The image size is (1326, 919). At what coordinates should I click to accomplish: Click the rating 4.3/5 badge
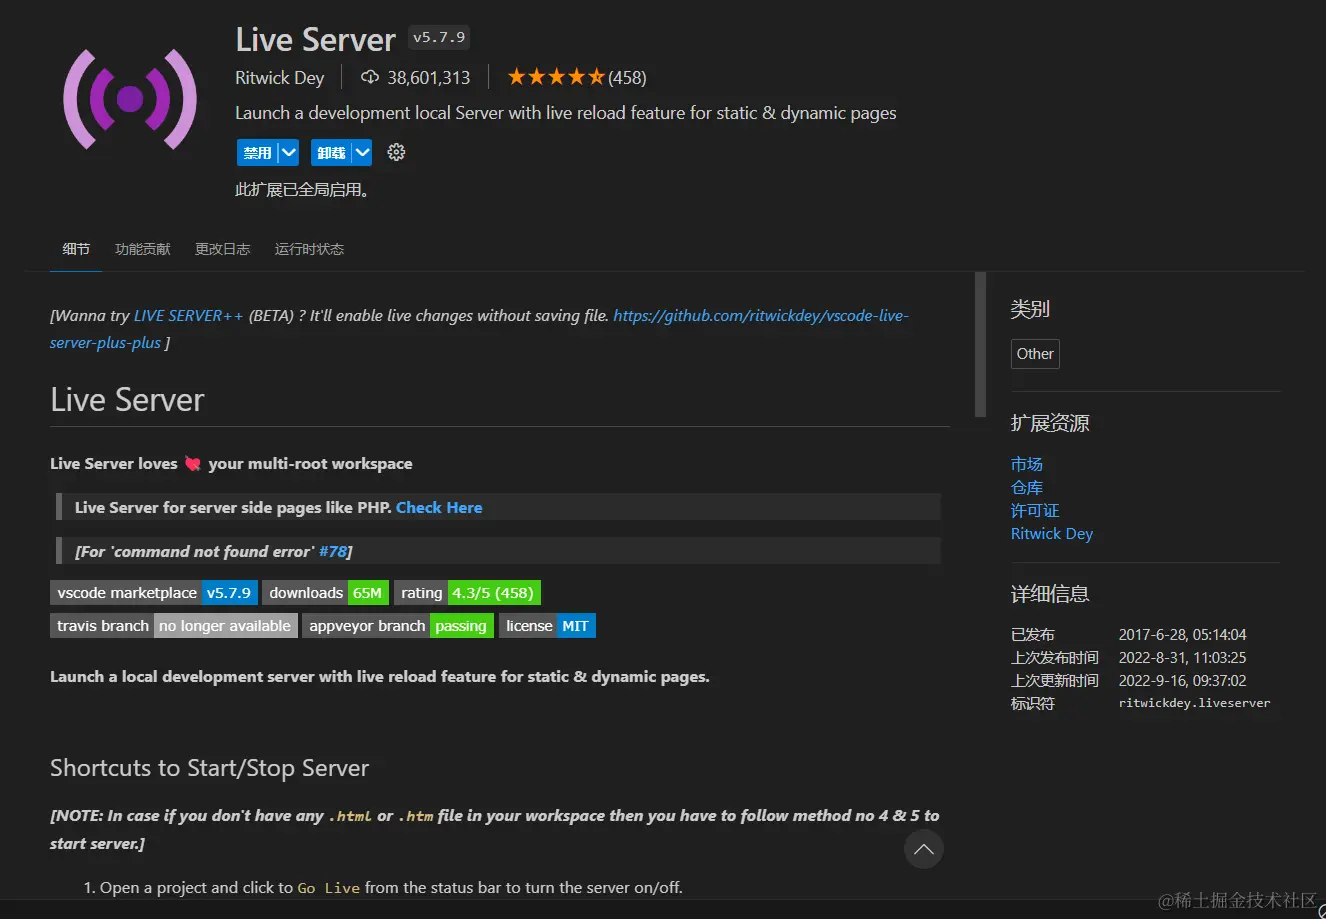pyautogui.click(x=467, y=593)
